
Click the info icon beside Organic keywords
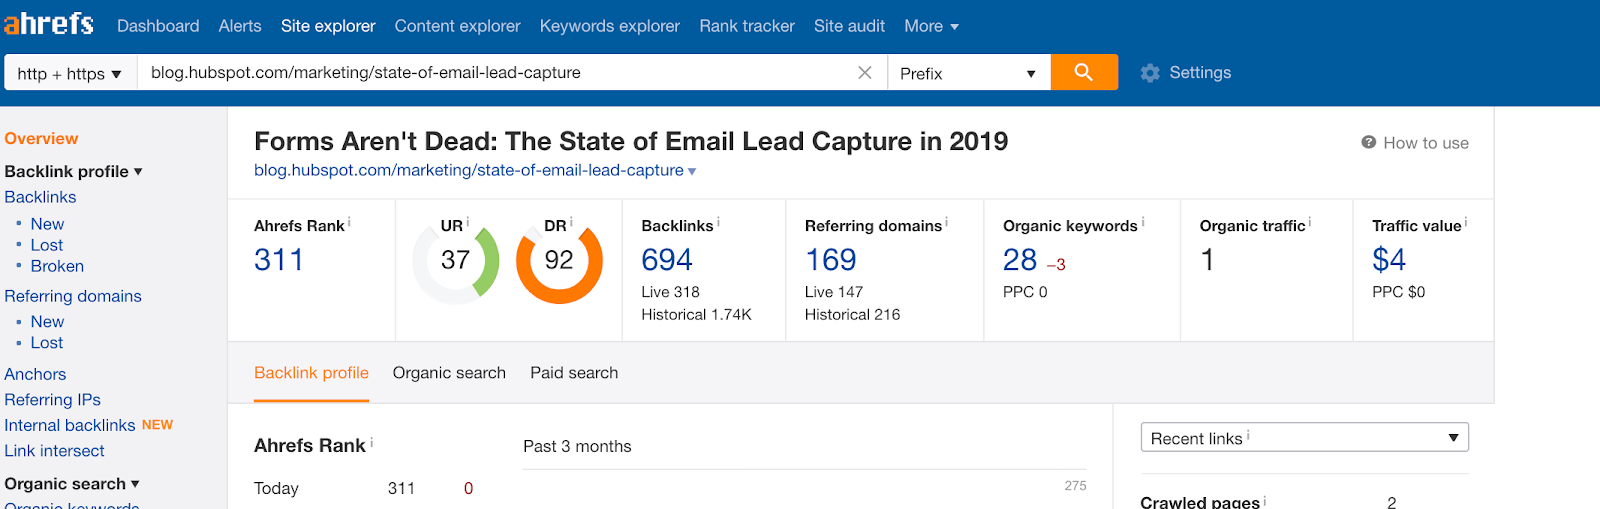coord(1142,222)
